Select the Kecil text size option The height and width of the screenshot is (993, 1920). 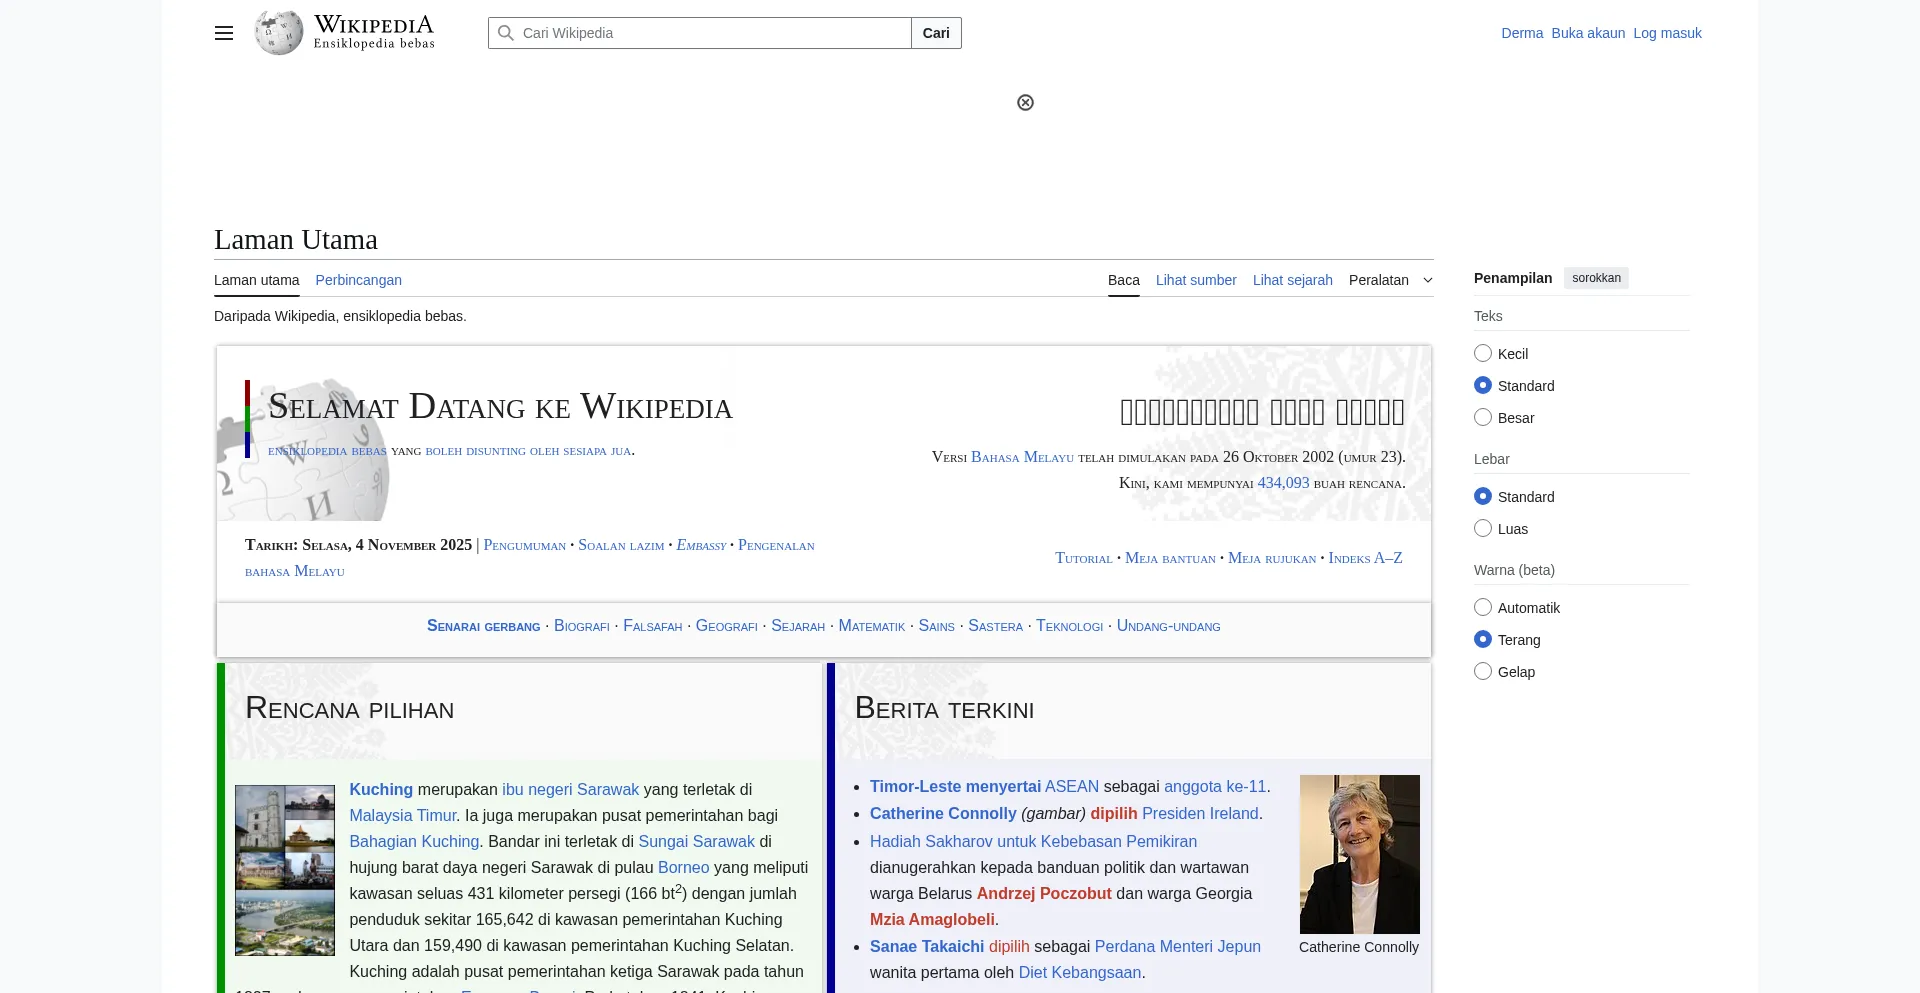1483,354
